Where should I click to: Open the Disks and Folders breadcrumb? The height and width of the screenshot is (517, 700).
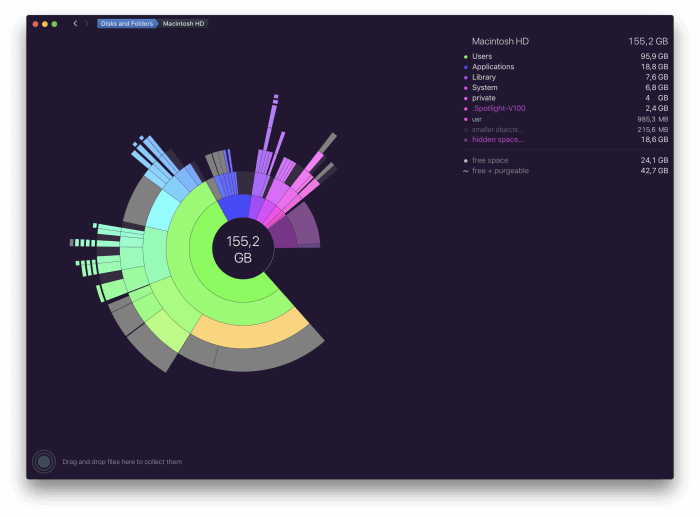coord(127,24)
